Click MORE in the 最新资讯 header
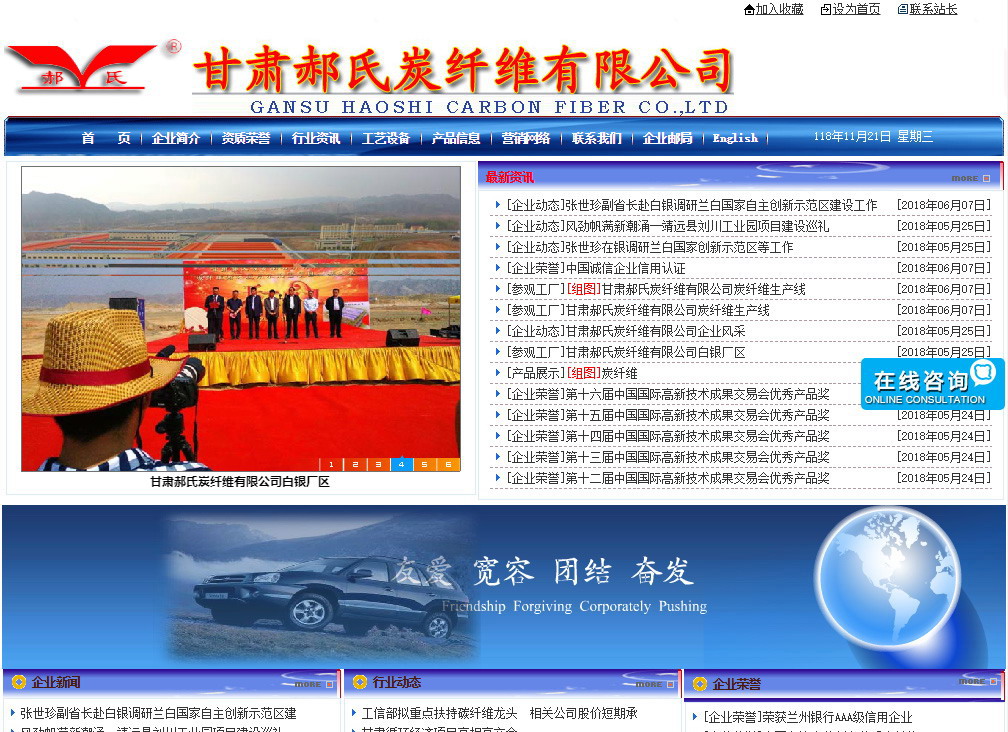 971,178
